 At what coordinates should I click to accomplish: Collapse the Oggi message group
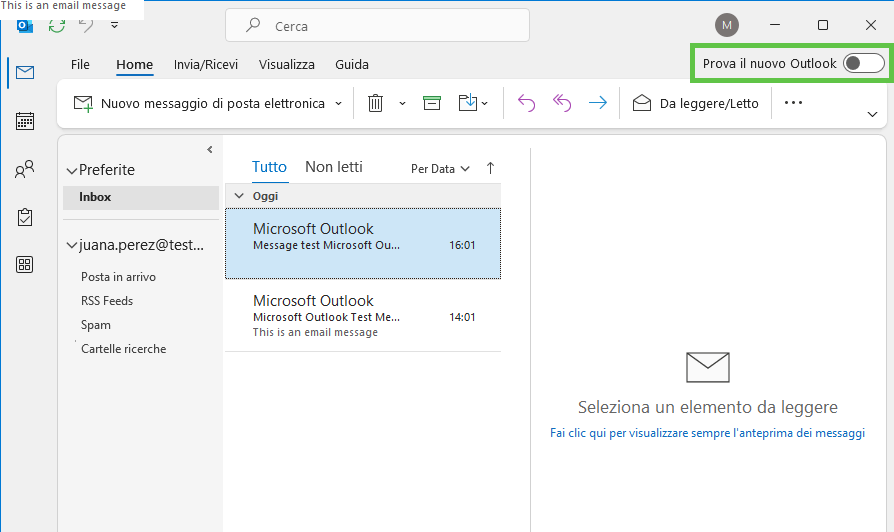pyautogui.click(x=239, y=196)
